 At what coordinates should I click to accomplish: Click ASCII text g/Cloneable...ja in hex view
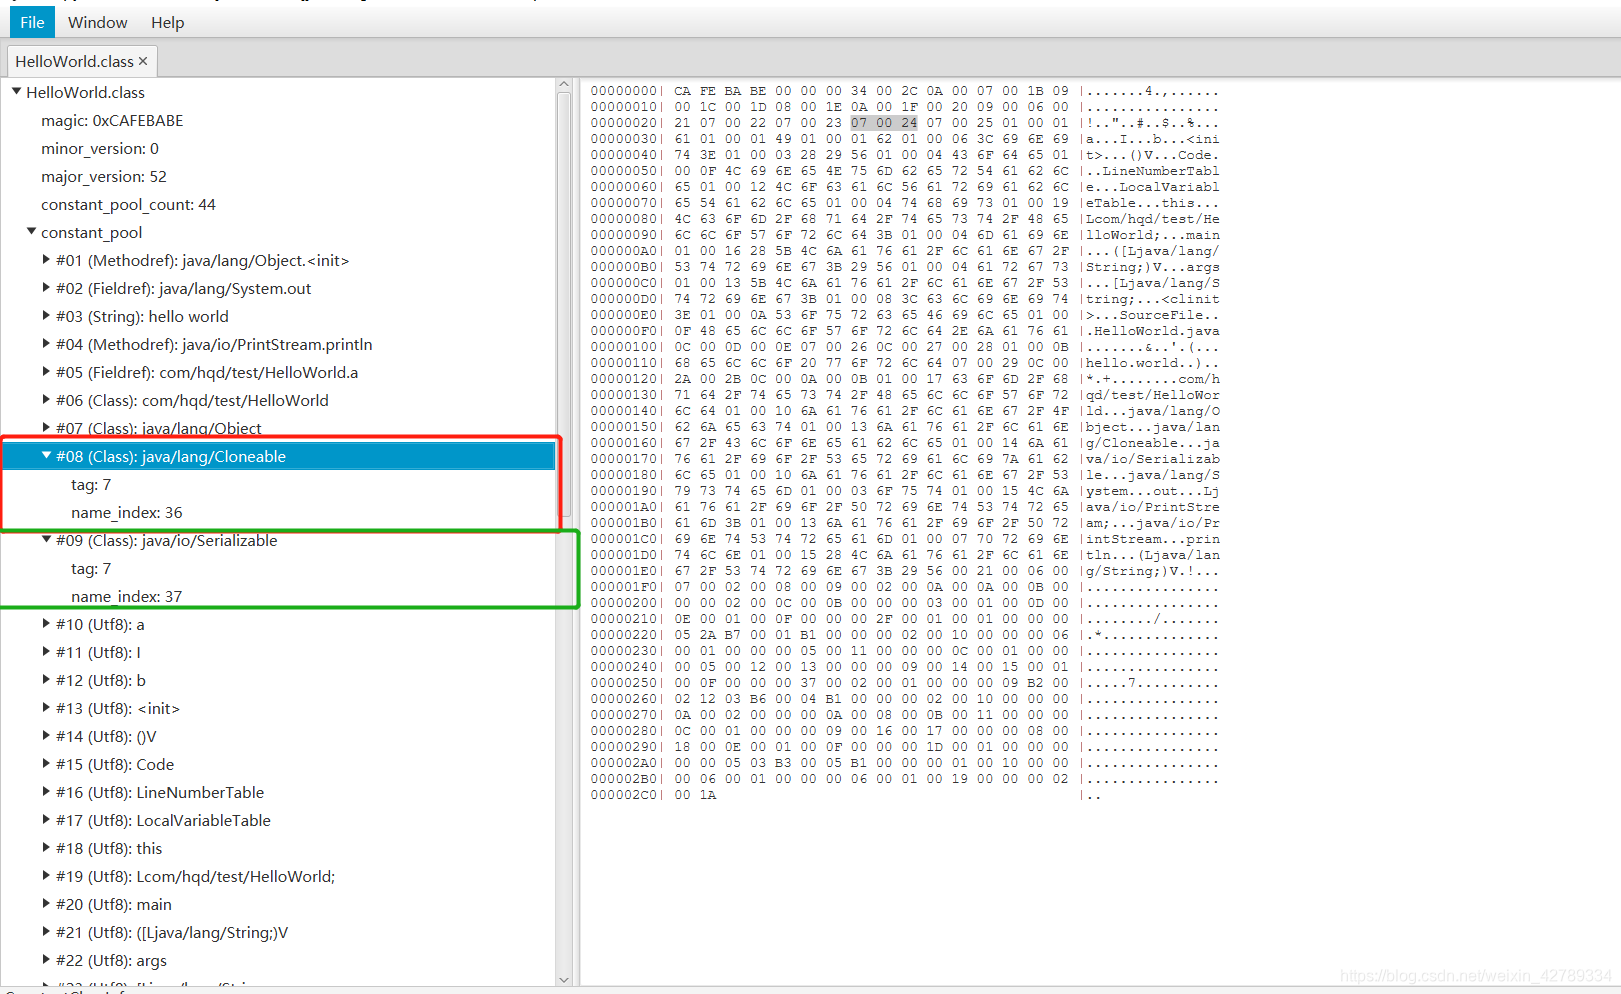tap(1153, 443)
